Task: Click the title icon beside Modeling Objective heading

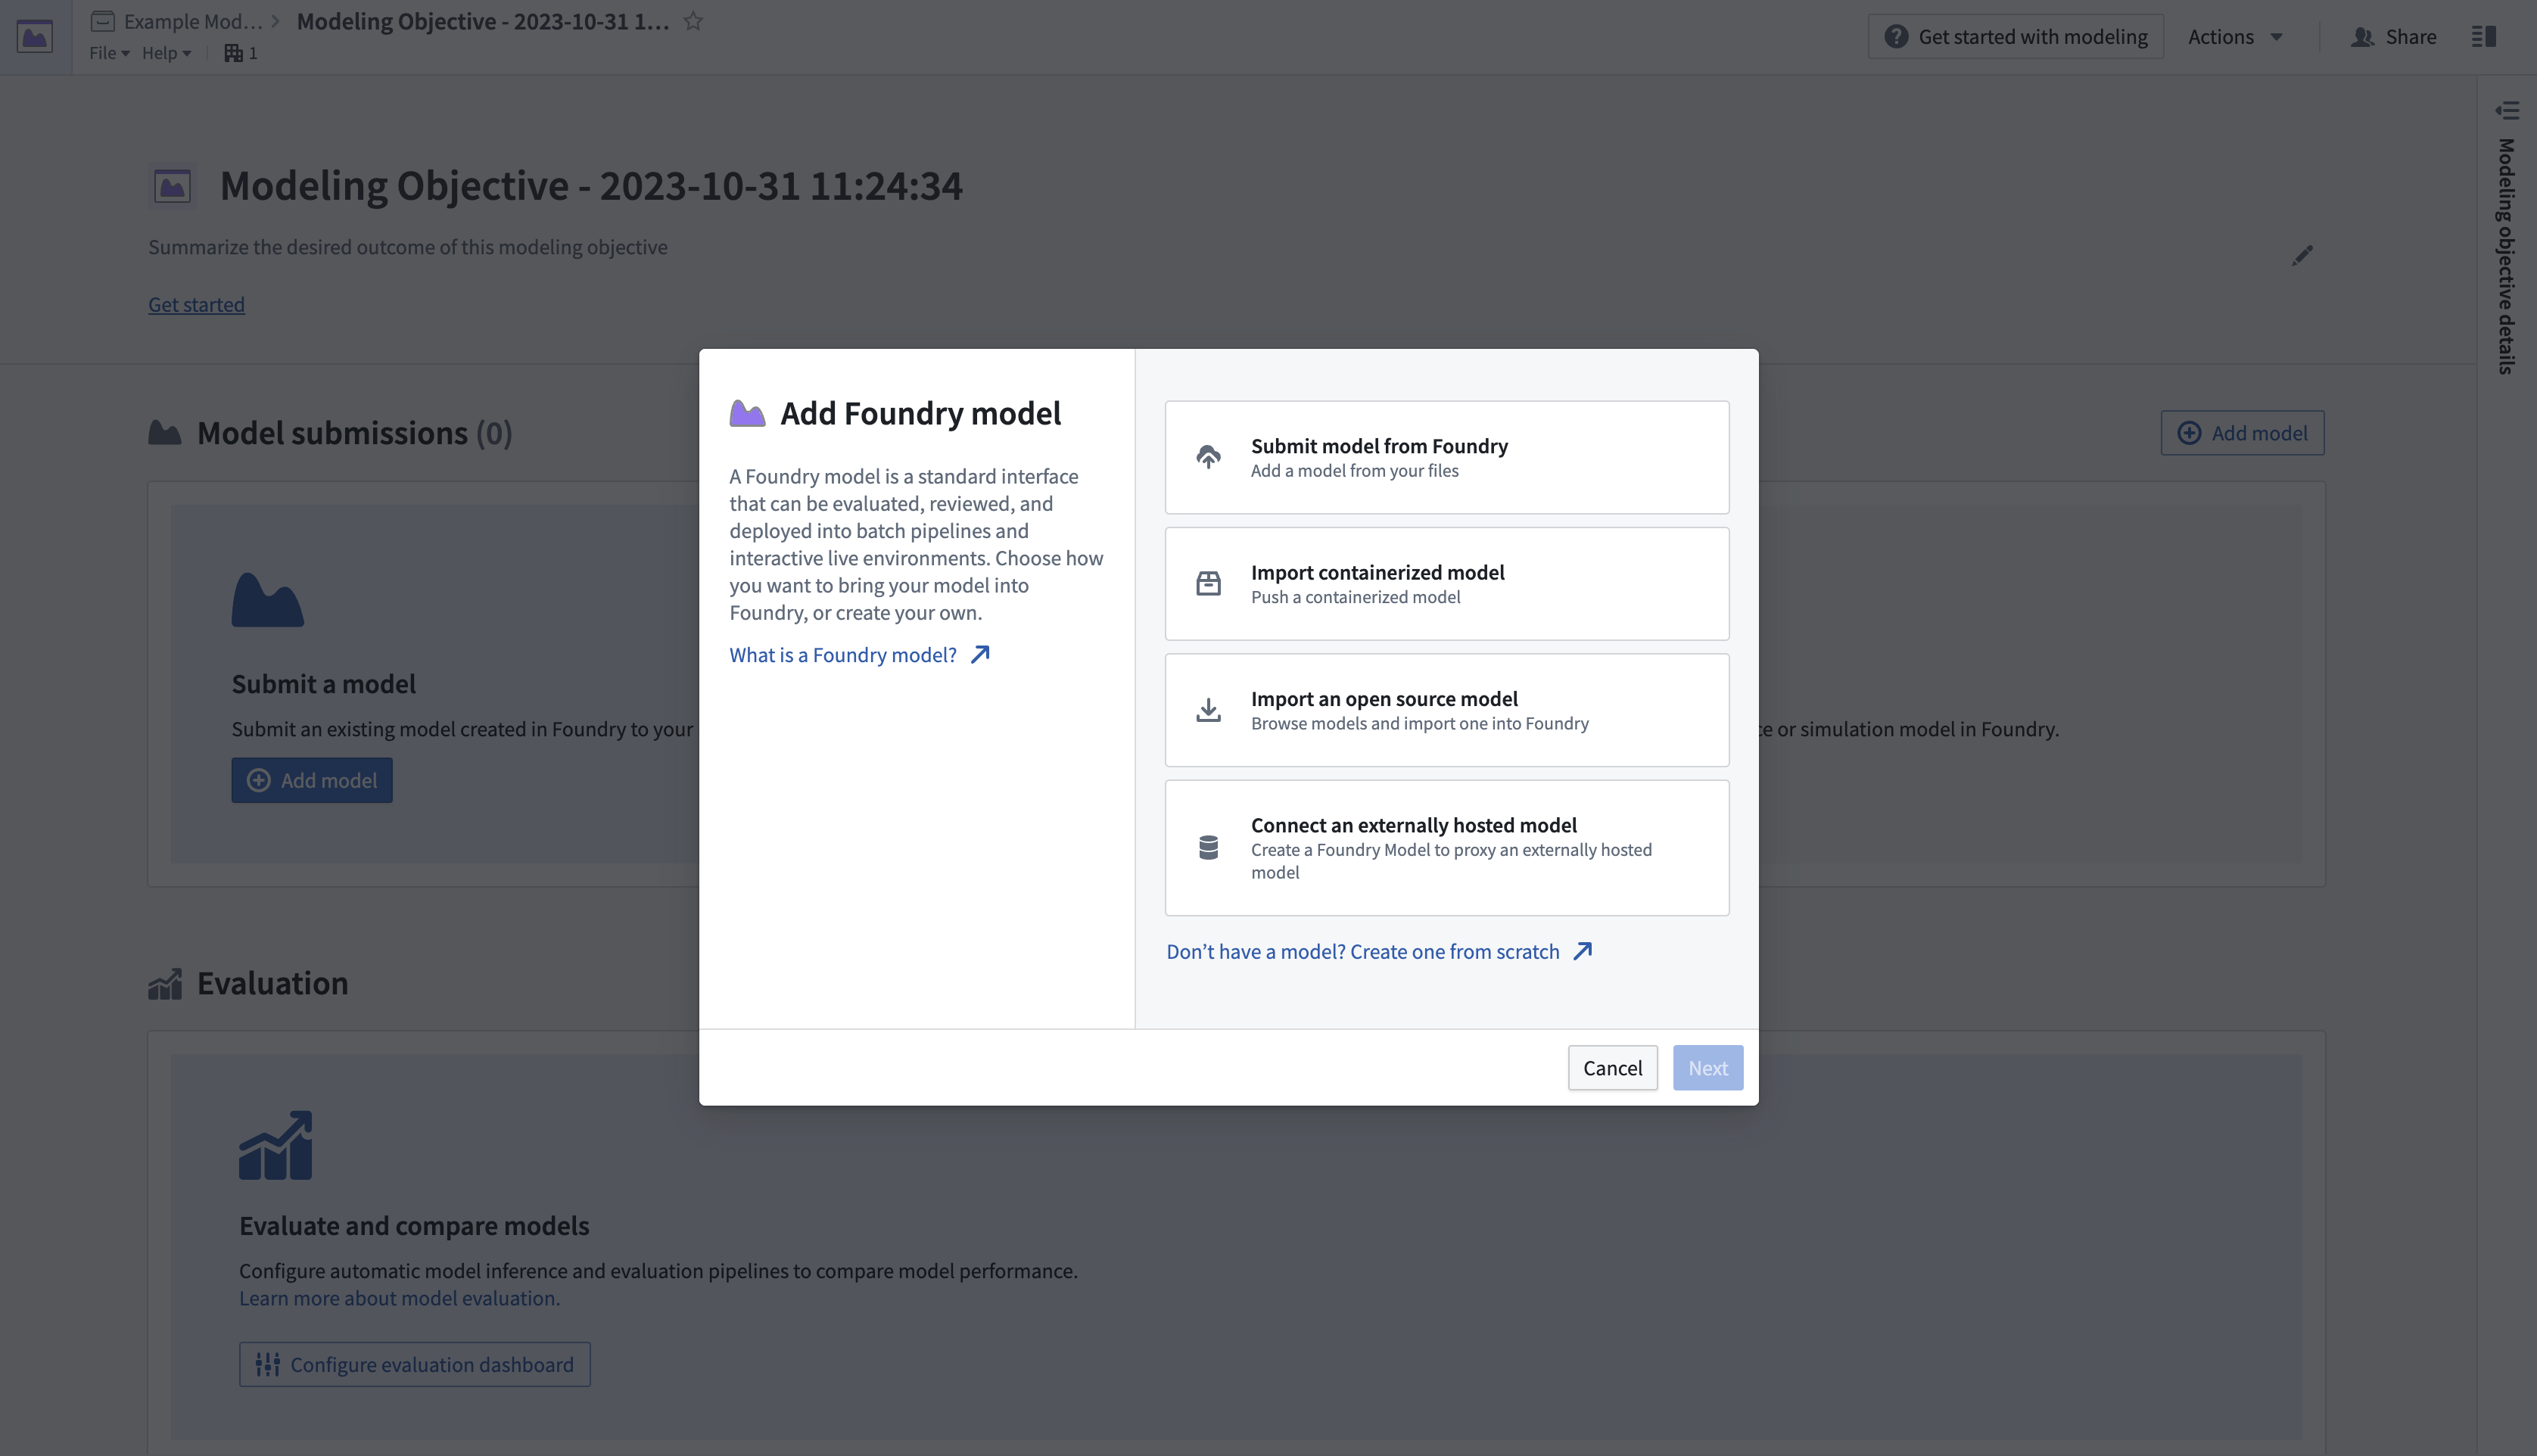Action: click(173, 186)
